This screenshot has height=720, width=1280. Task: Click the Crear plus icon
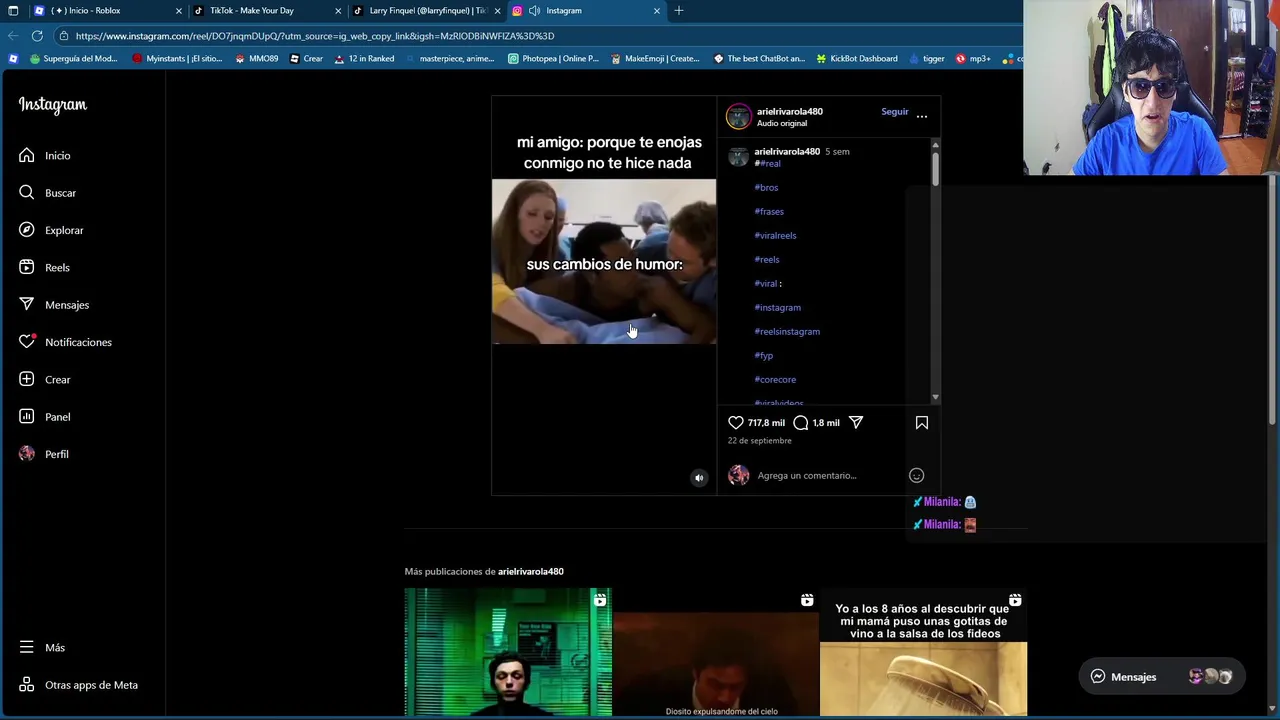coord(27,379)
